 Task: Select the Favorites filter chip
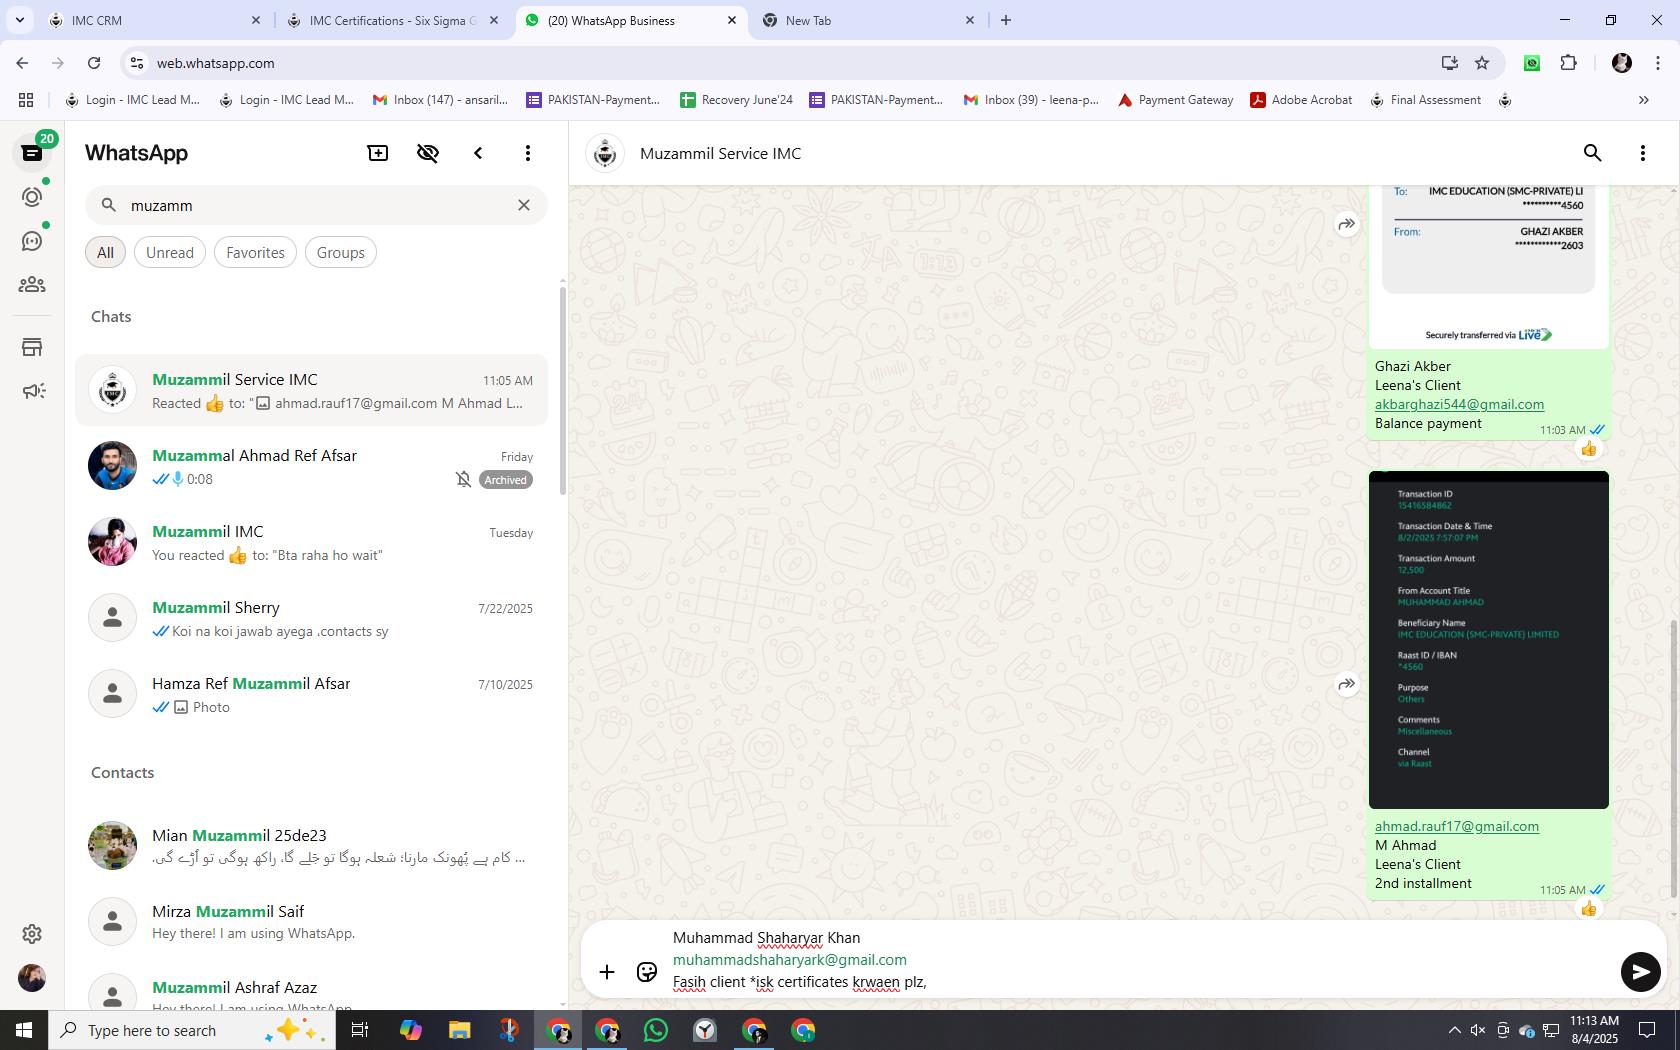click(255, 253)
